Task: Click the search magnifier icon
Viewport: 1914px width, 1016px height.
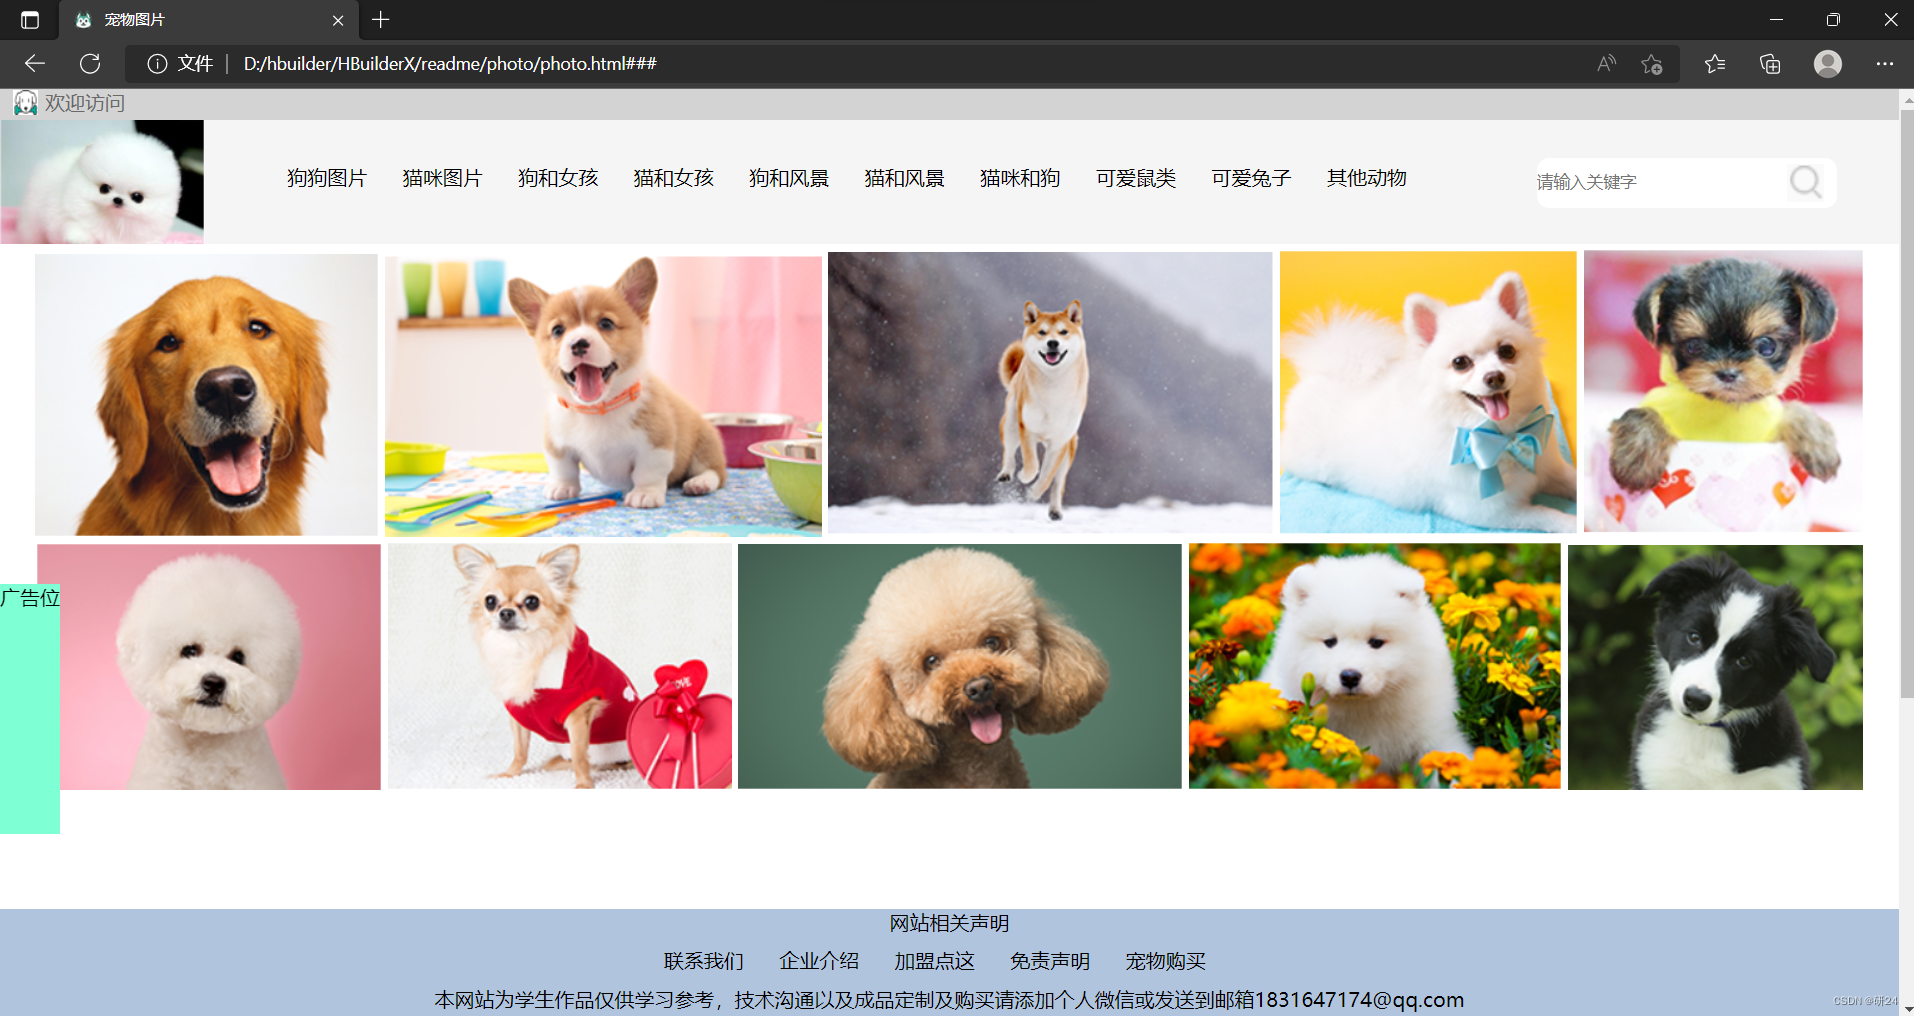Action: click(1805, 182)
